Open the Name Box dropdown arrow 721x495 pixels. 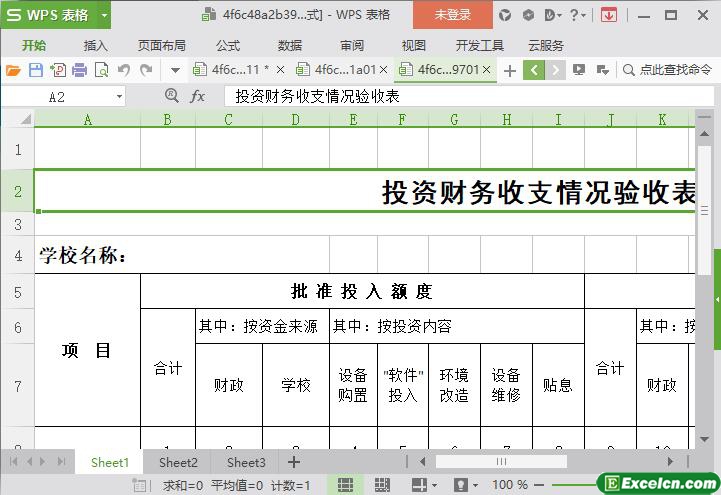tap(119, 96)
